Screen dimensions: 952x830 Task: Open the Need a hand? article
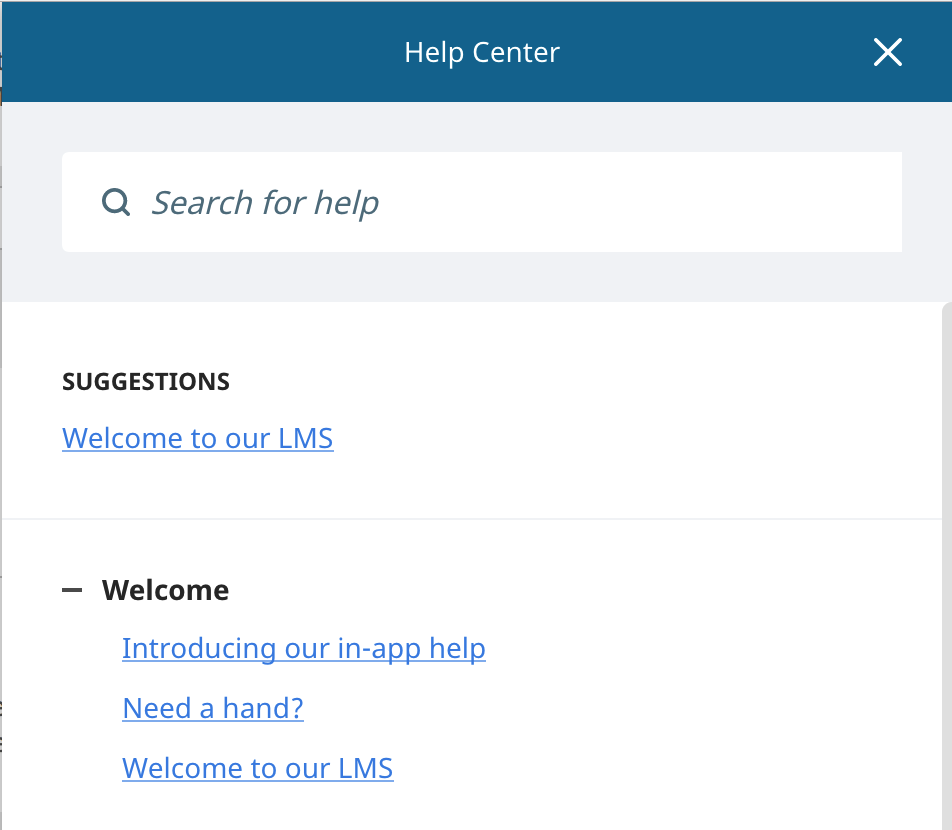click(212, 708)
